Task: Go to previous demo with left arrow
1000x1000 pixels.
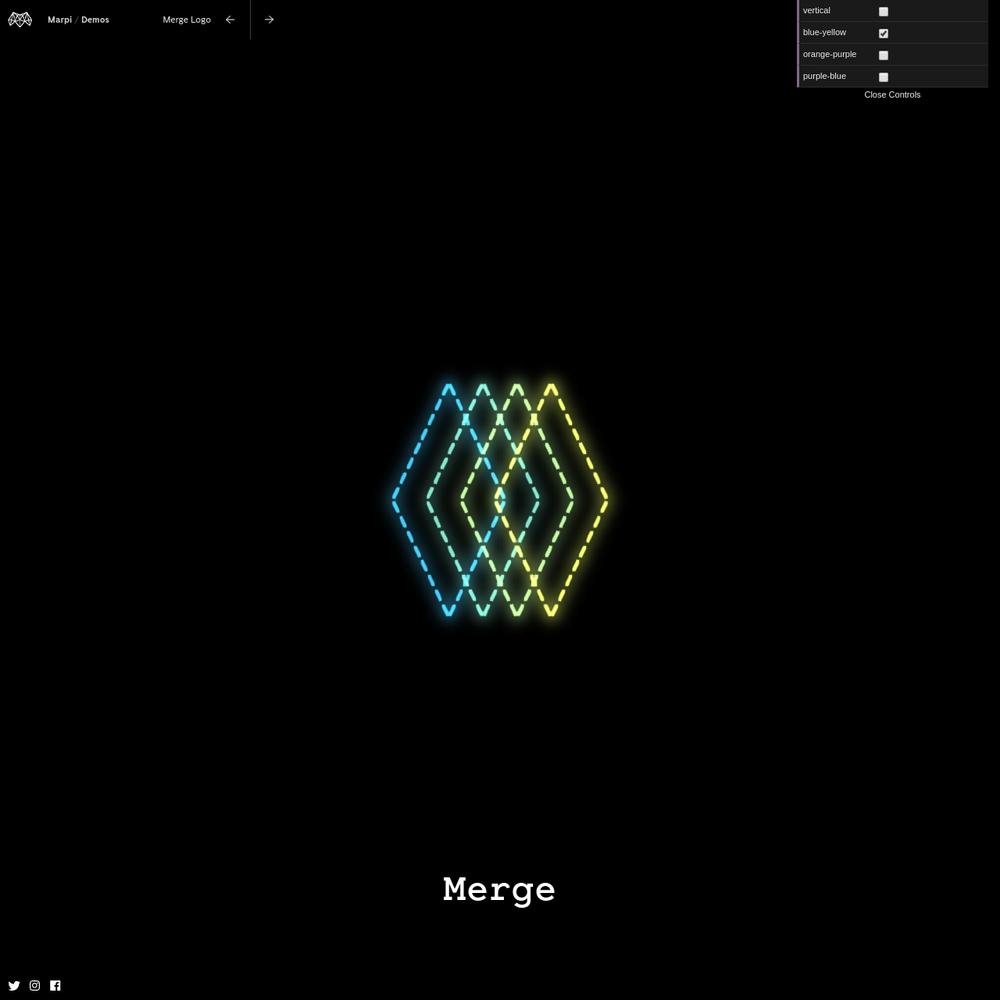Action: pos(230,20)
